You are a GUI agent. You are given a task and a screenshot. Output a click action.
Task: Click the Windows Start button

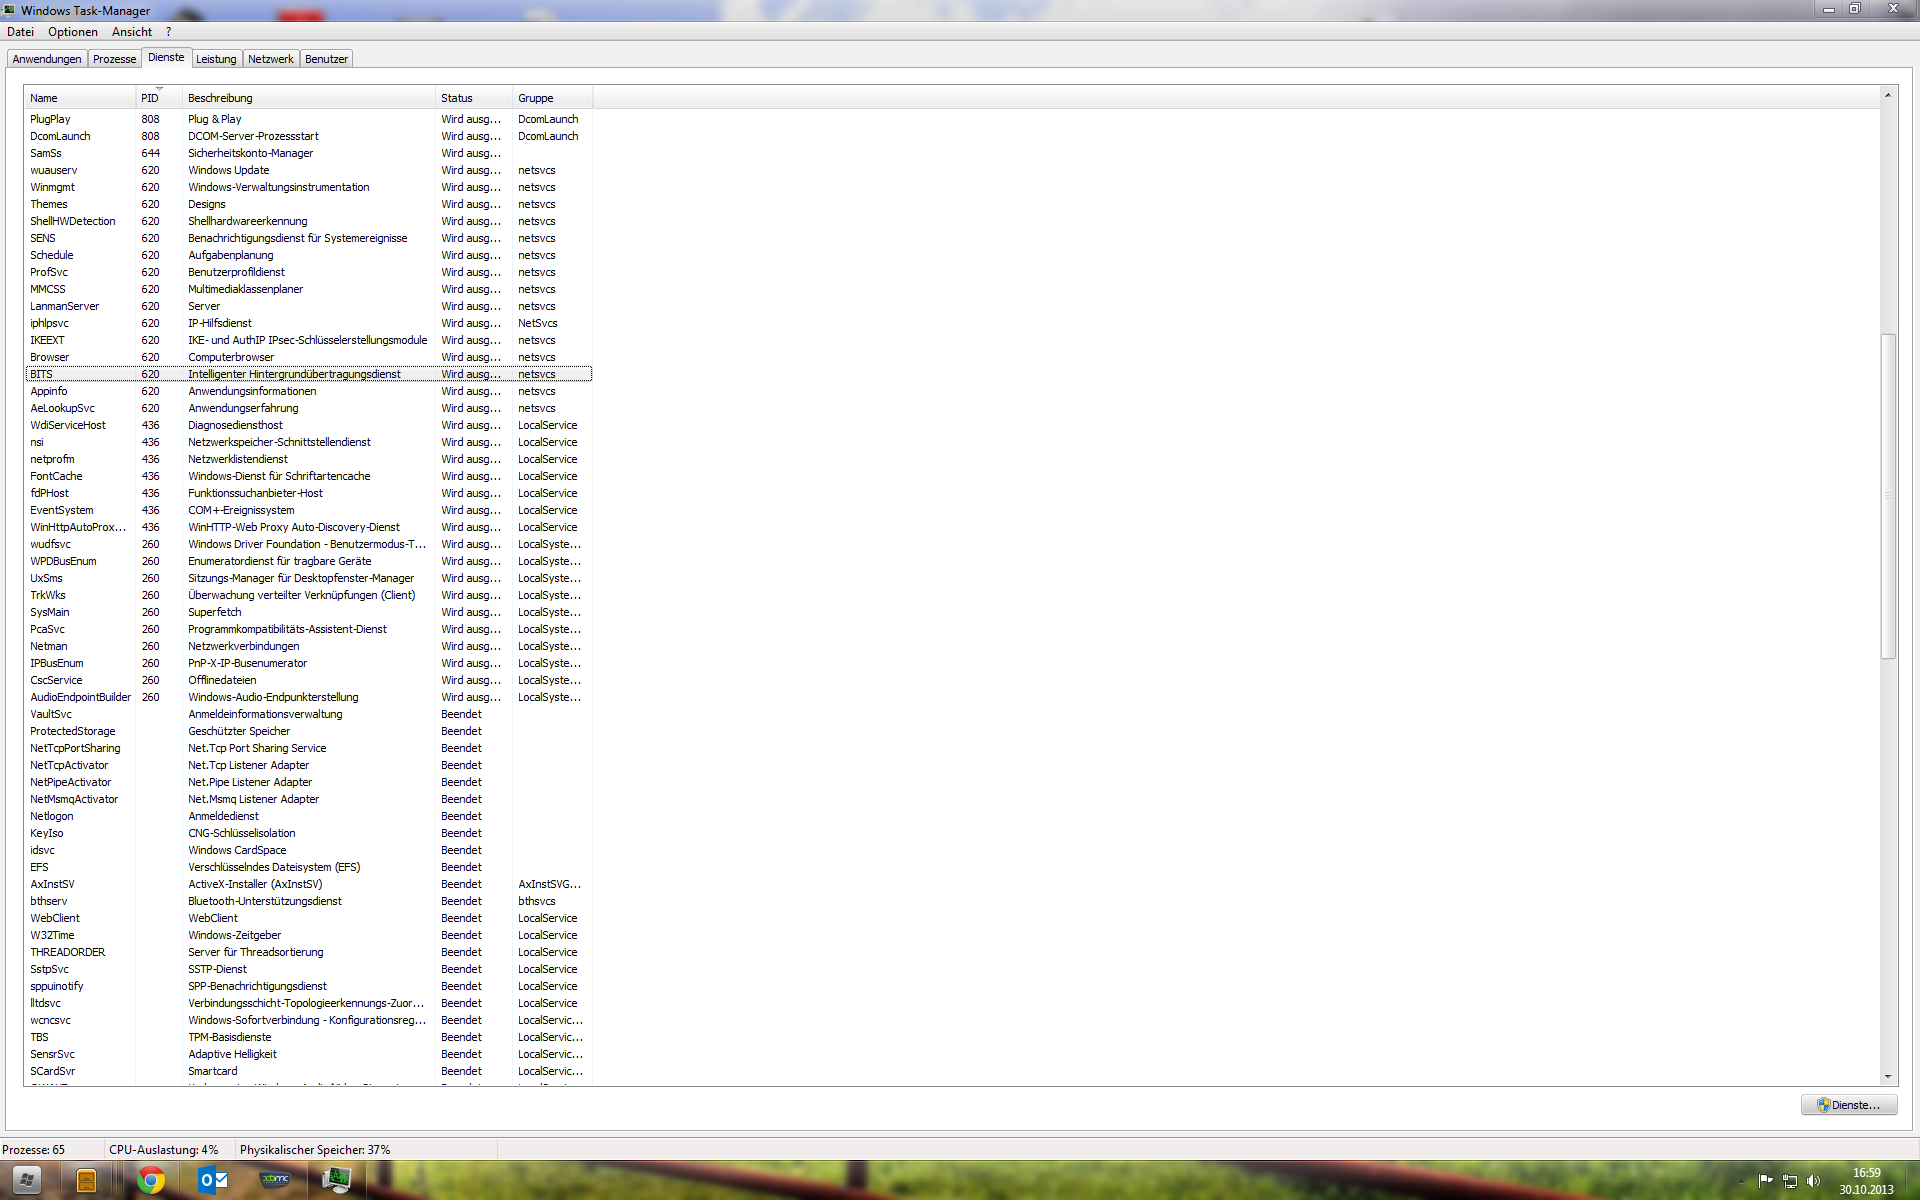coord(26,1180)
